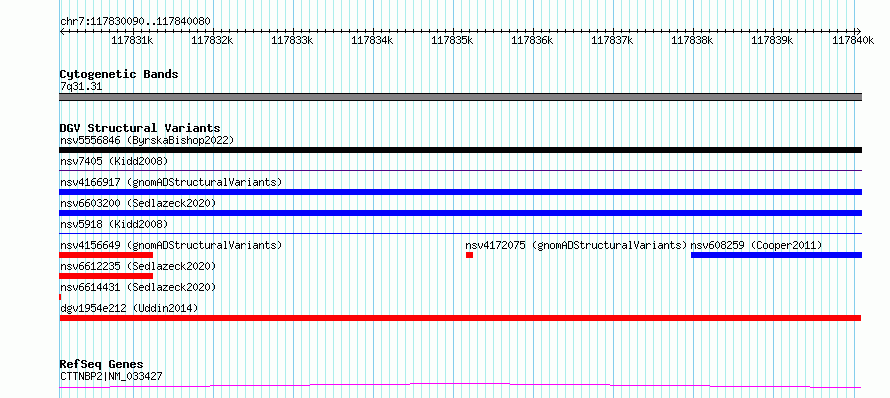Viewport: 890px width, 398px height.
Task: Click the nsv7405 (Kidd2008) label
Action: point(114,161)
